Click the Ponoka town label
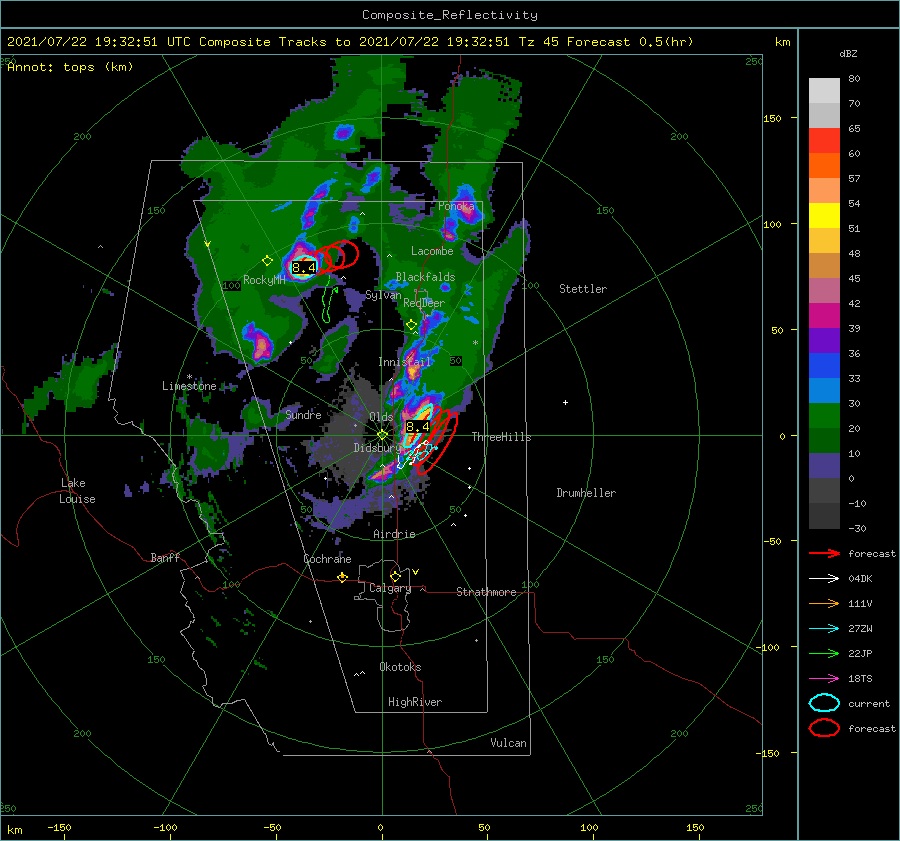Screen dimensions: 900x841 pos(456,206)
